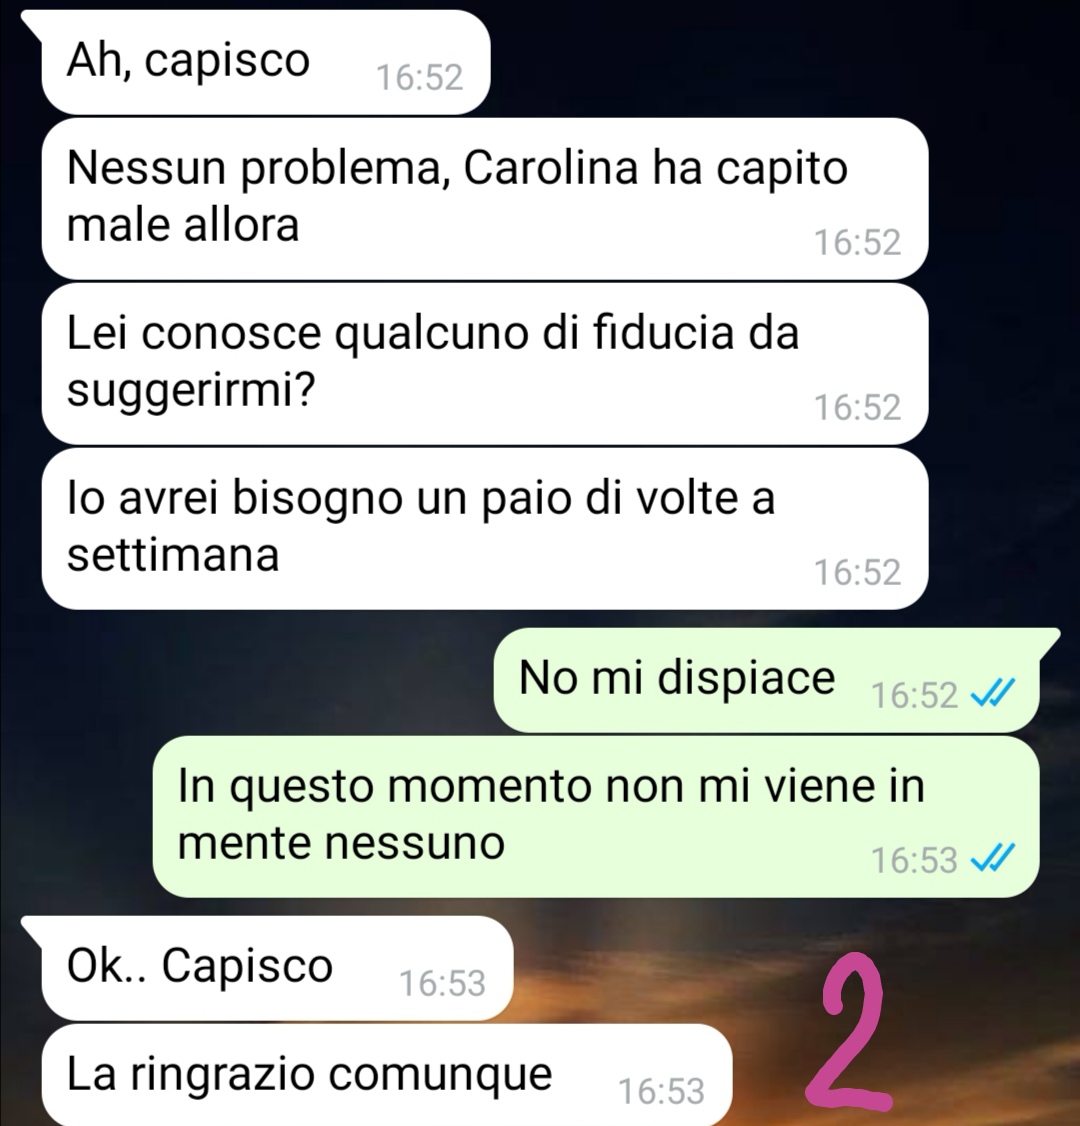Tap the blue read-receipt ticks on "No mi dispiace"
Viewport: 1080px width, 1126px height.
992,694
